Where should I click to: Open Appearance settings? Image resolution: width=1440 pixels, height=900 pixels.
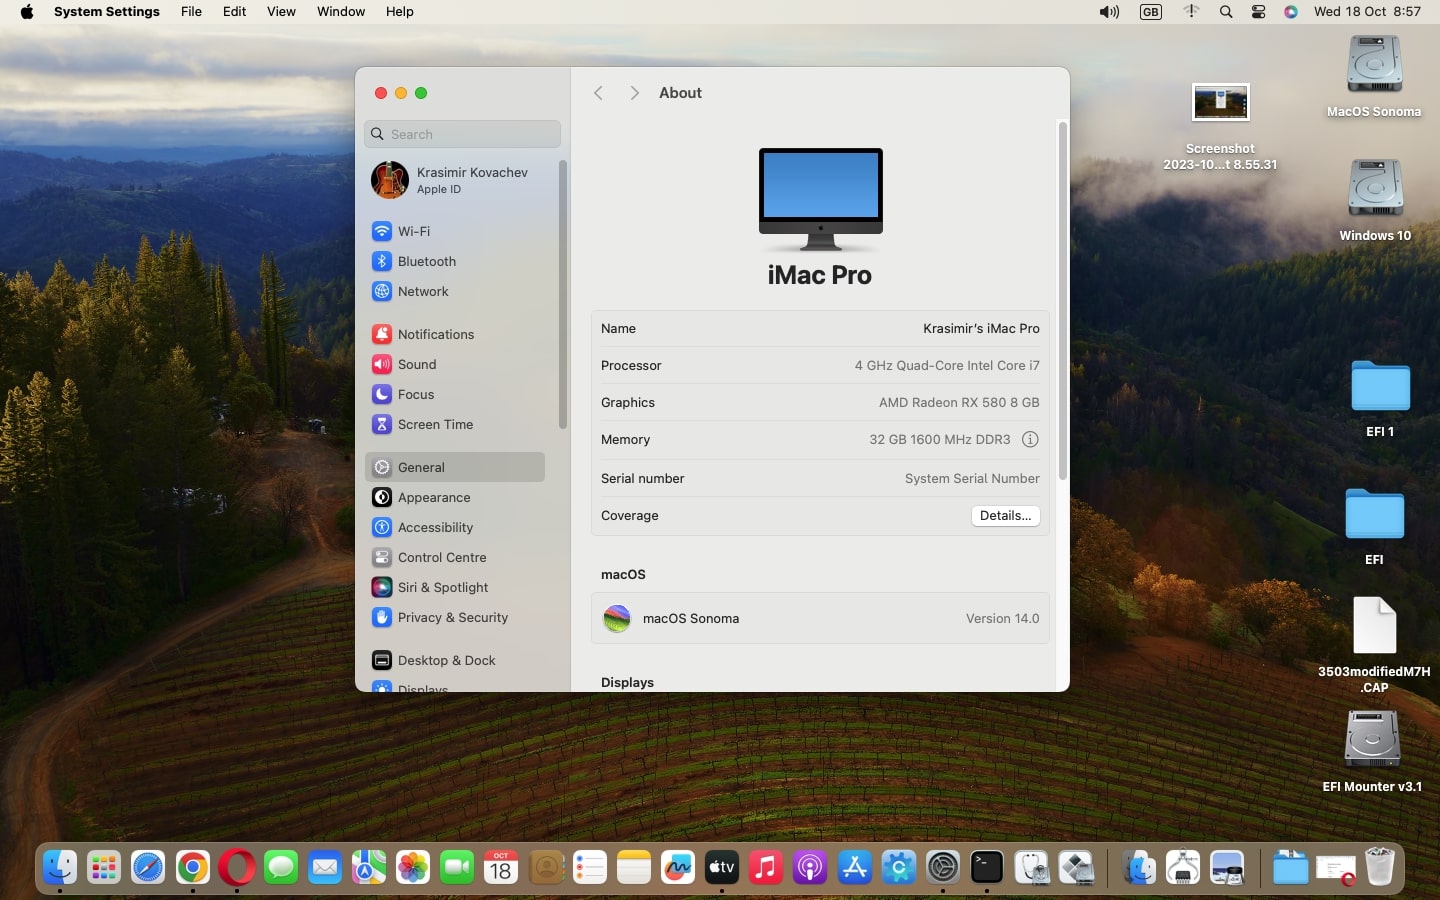pos(455,497)
